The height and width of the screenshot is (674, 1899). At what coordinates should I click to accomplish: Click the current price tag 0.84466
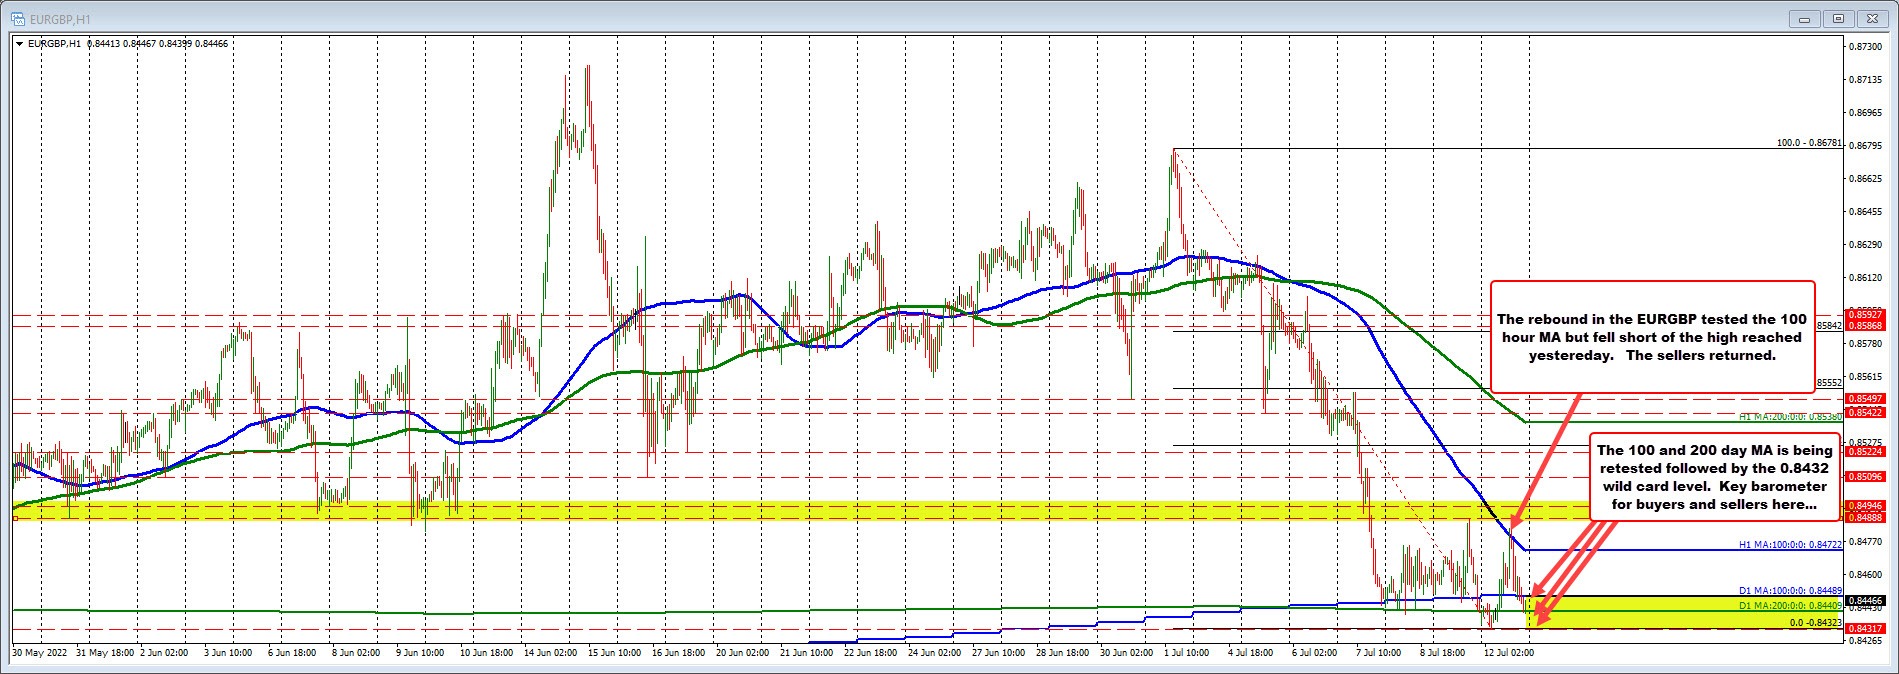click(x=1865, y=600)
